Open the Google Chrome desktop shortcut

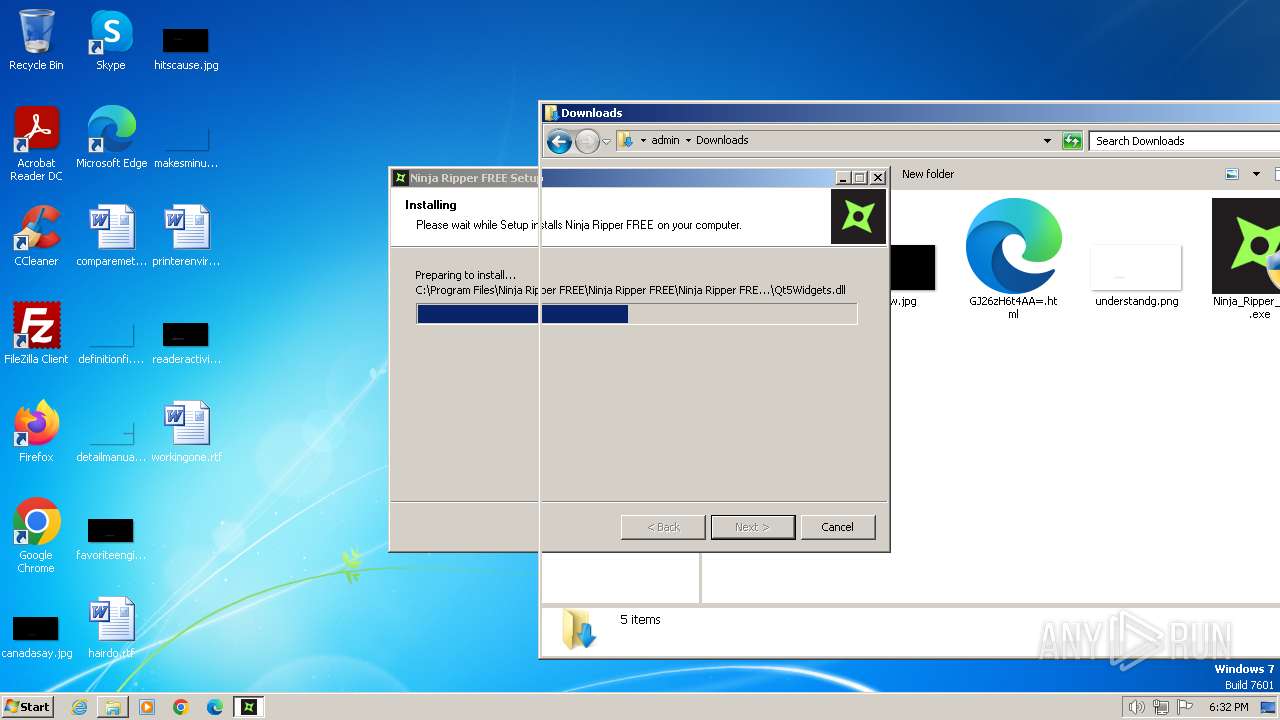click(x=36, y=536)
